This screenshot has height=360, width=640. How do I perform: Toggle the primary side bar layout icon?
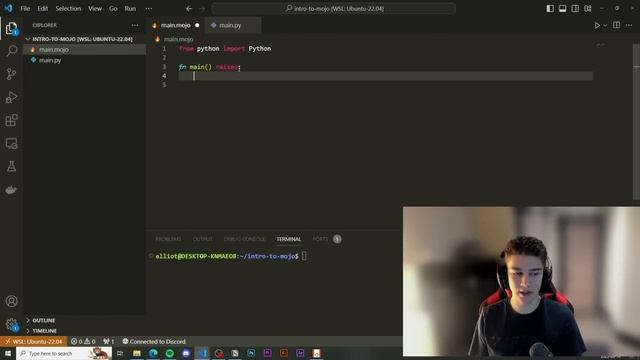(550, 9)
